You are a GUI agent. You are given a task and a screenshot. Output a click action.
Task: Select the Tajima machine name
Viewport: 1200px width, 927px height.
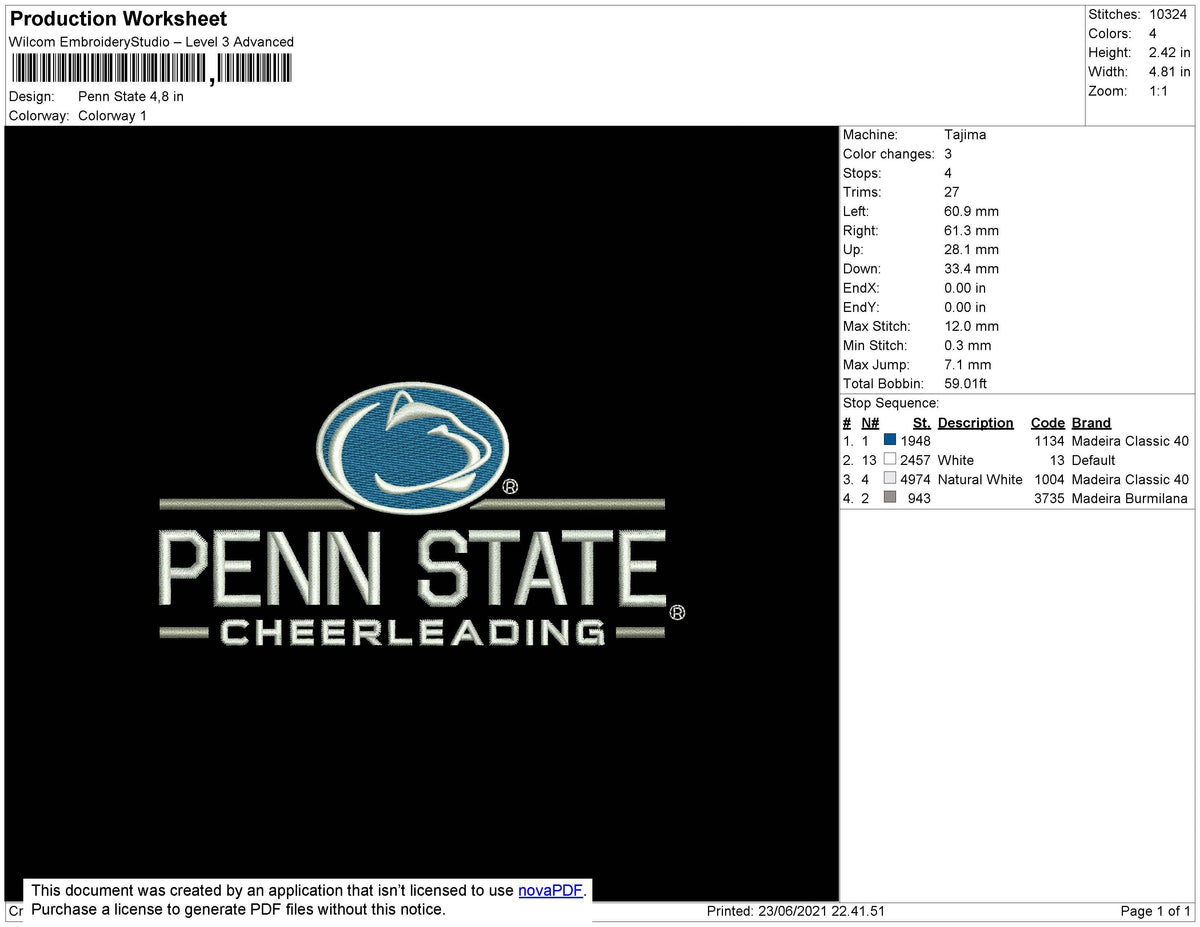(966, 134)
